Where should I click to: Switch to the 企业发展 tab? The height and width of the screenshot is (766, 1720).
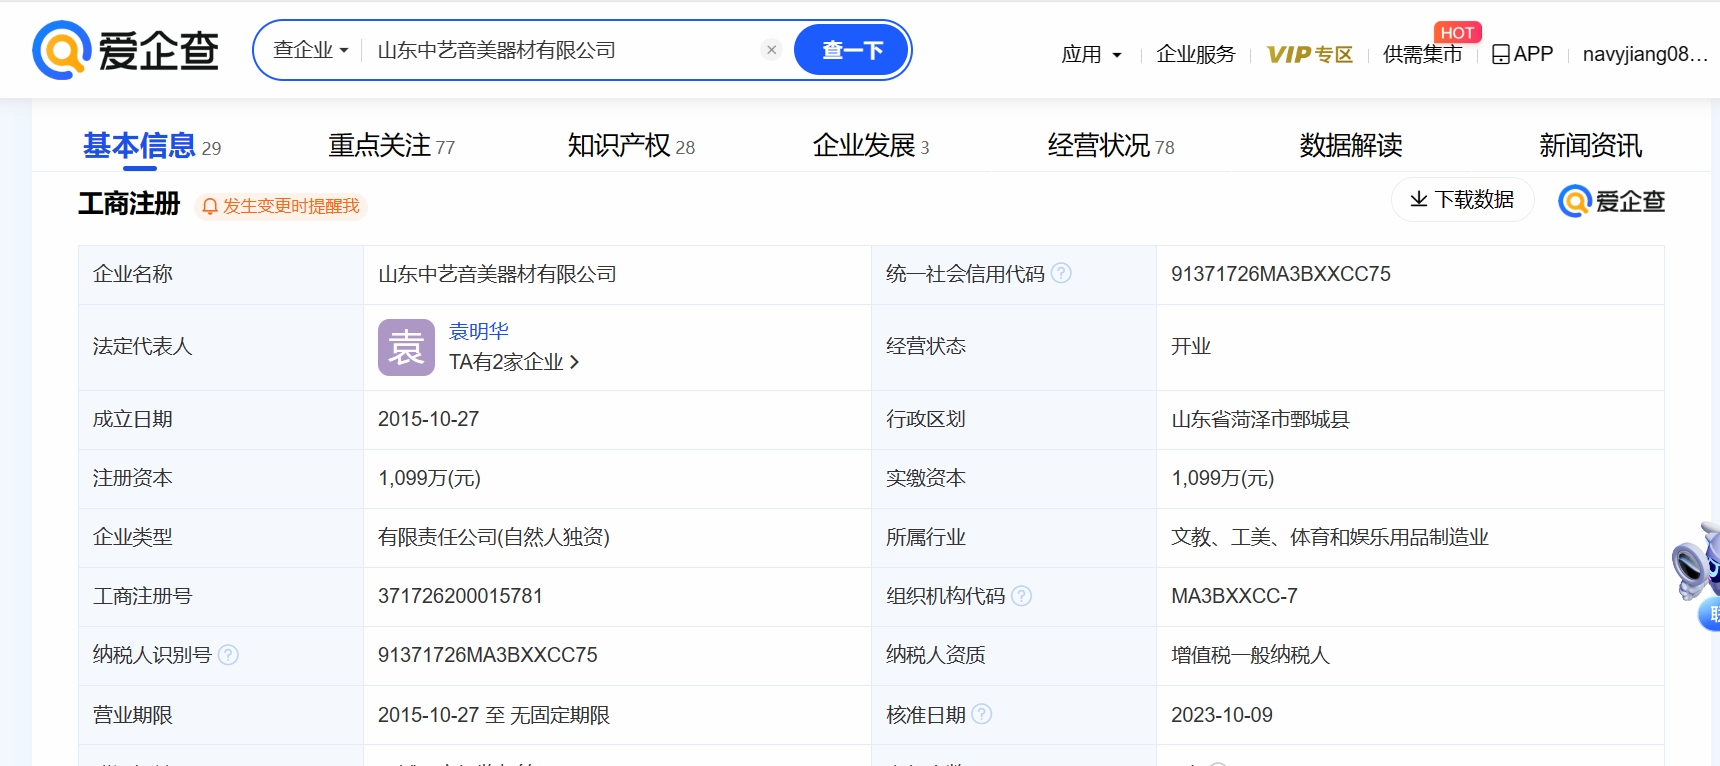click(871, 146)
